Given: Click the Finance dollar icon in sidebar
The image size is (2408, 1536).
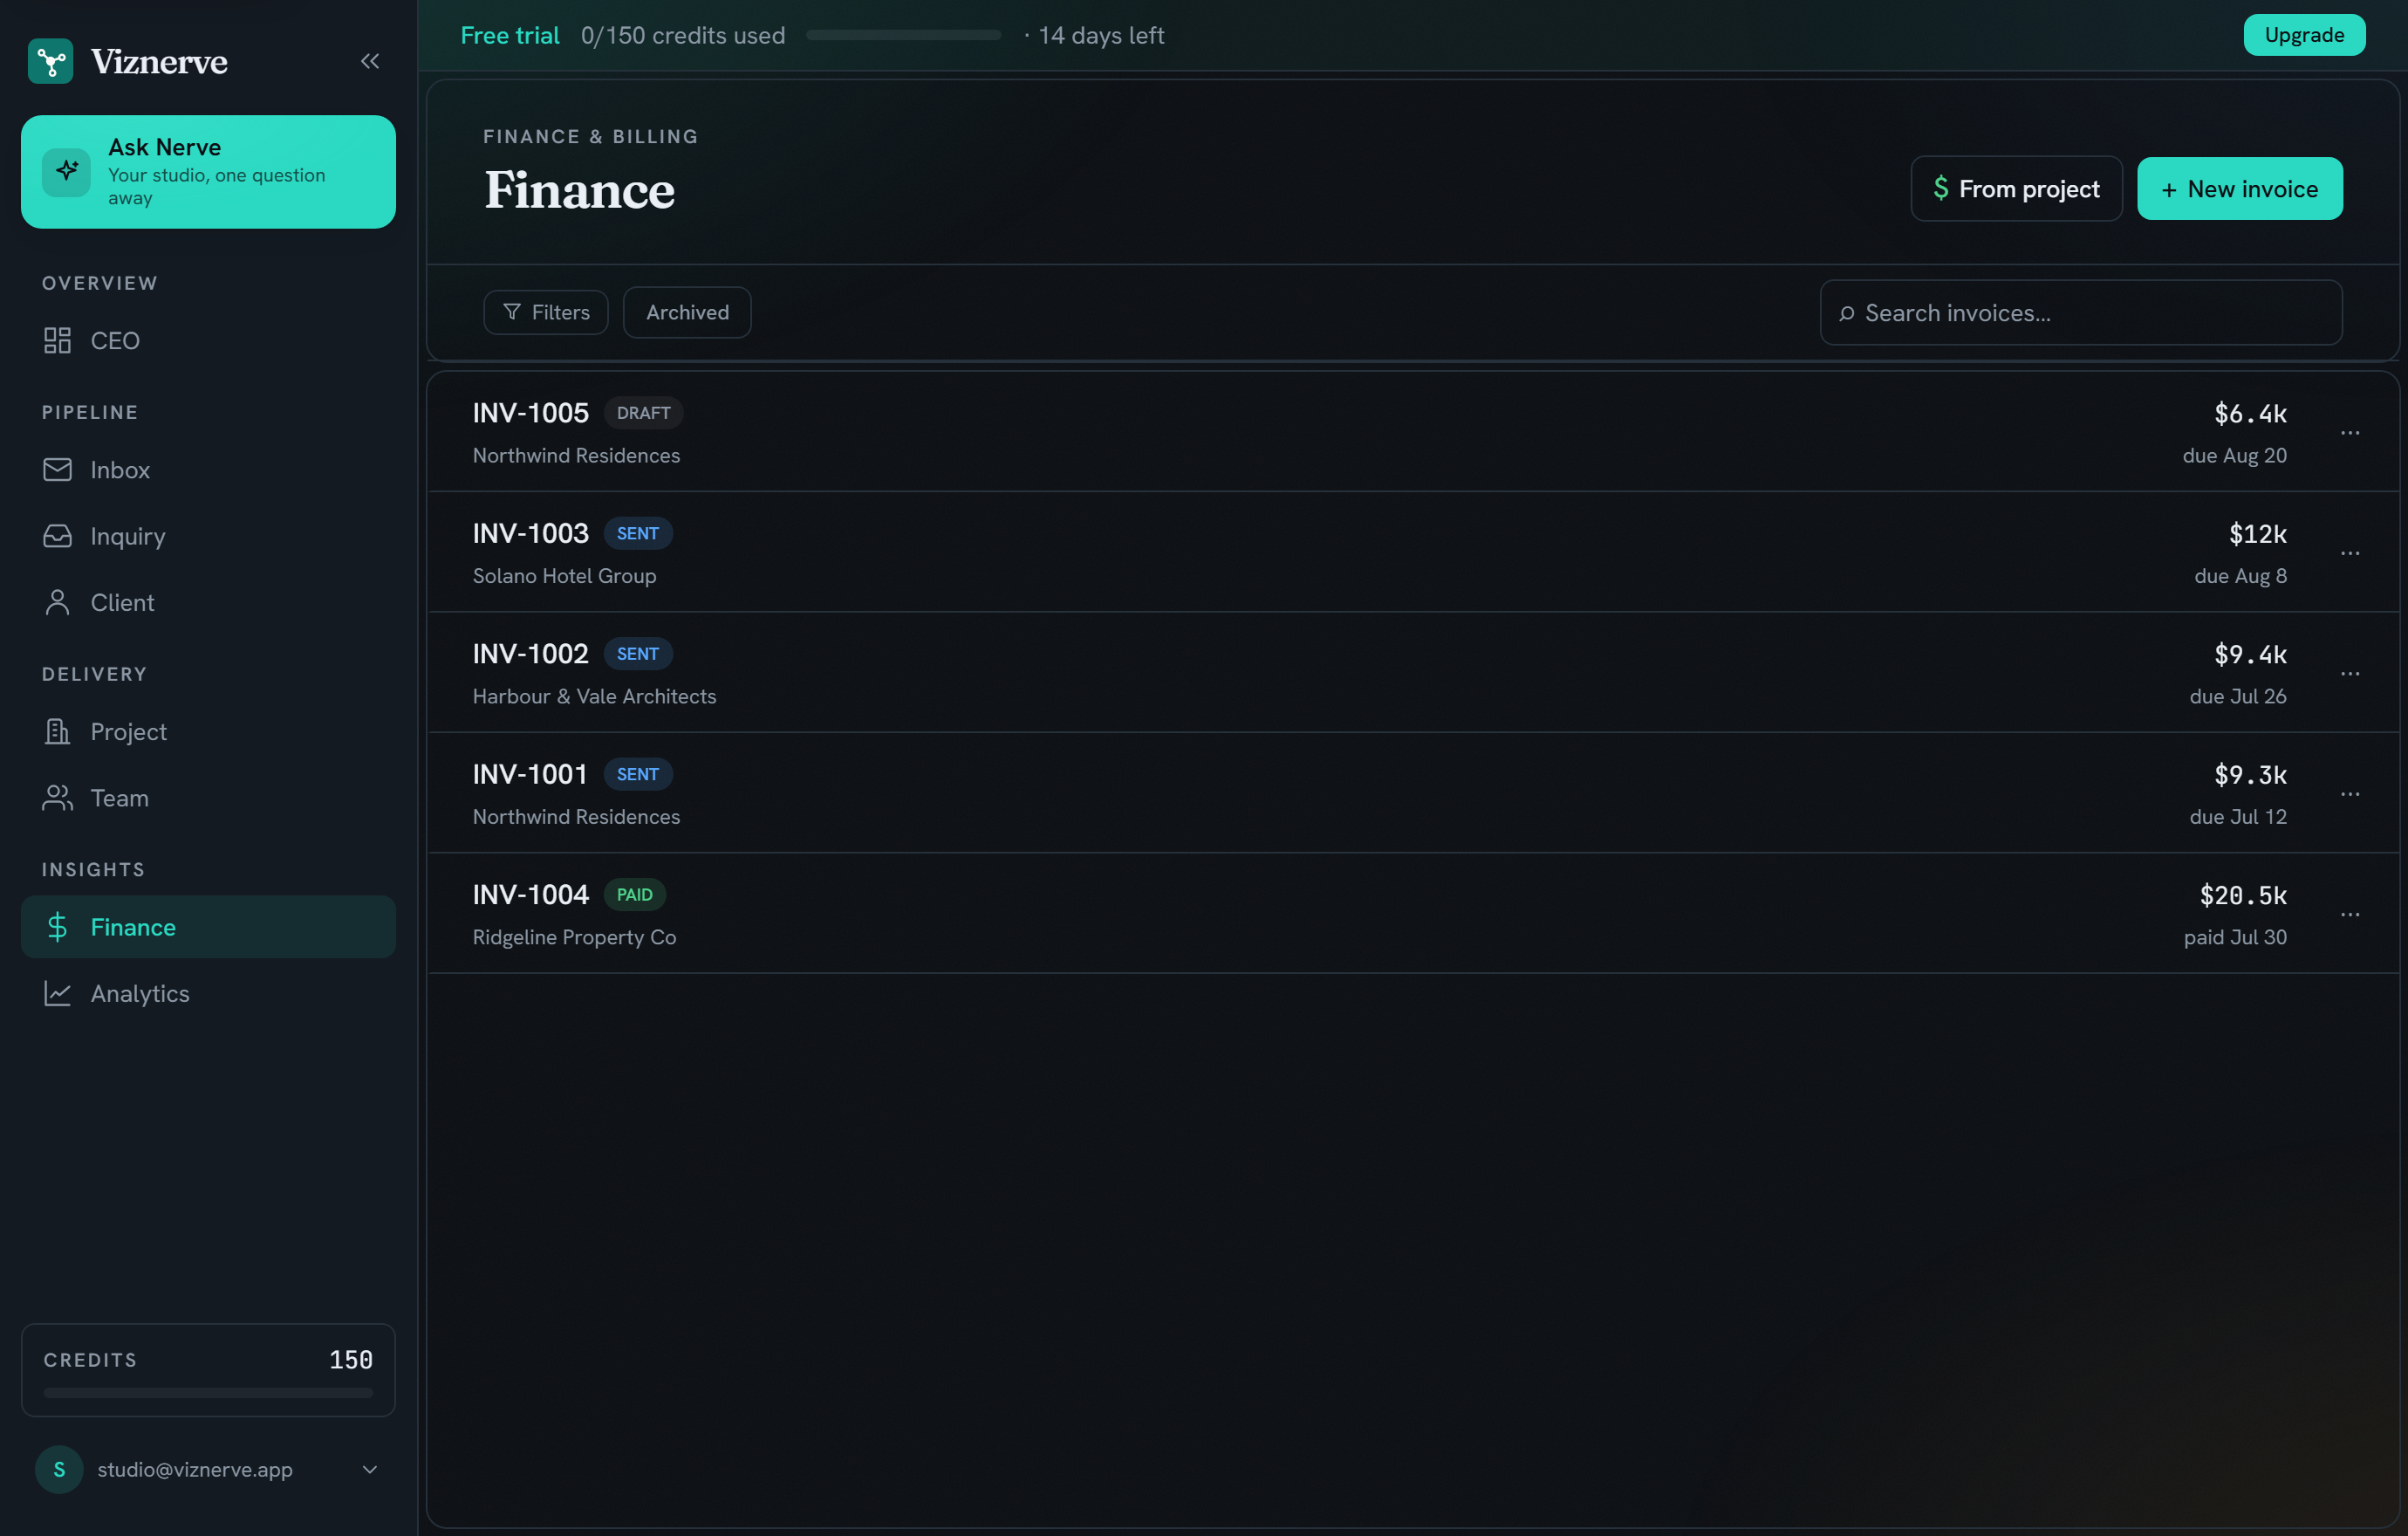Looking at the screenshot, I should point(57,926).
